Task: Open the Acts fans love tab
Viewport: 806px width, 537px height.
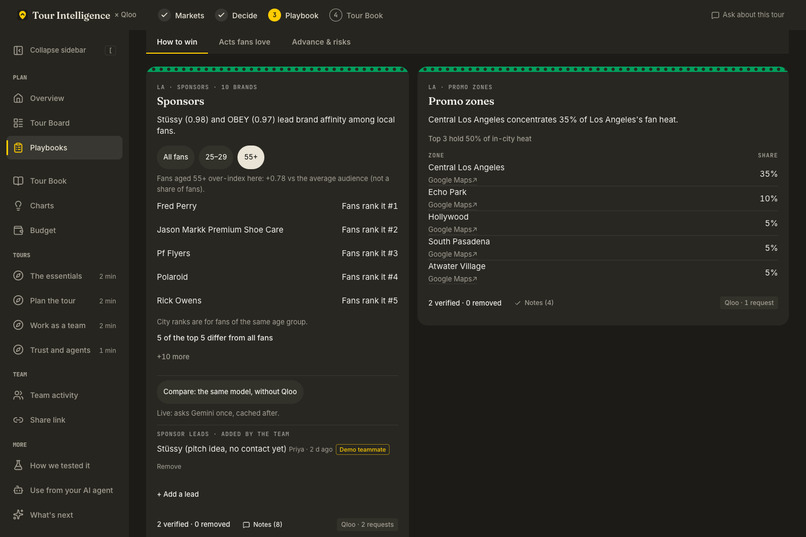Action: 244,42
